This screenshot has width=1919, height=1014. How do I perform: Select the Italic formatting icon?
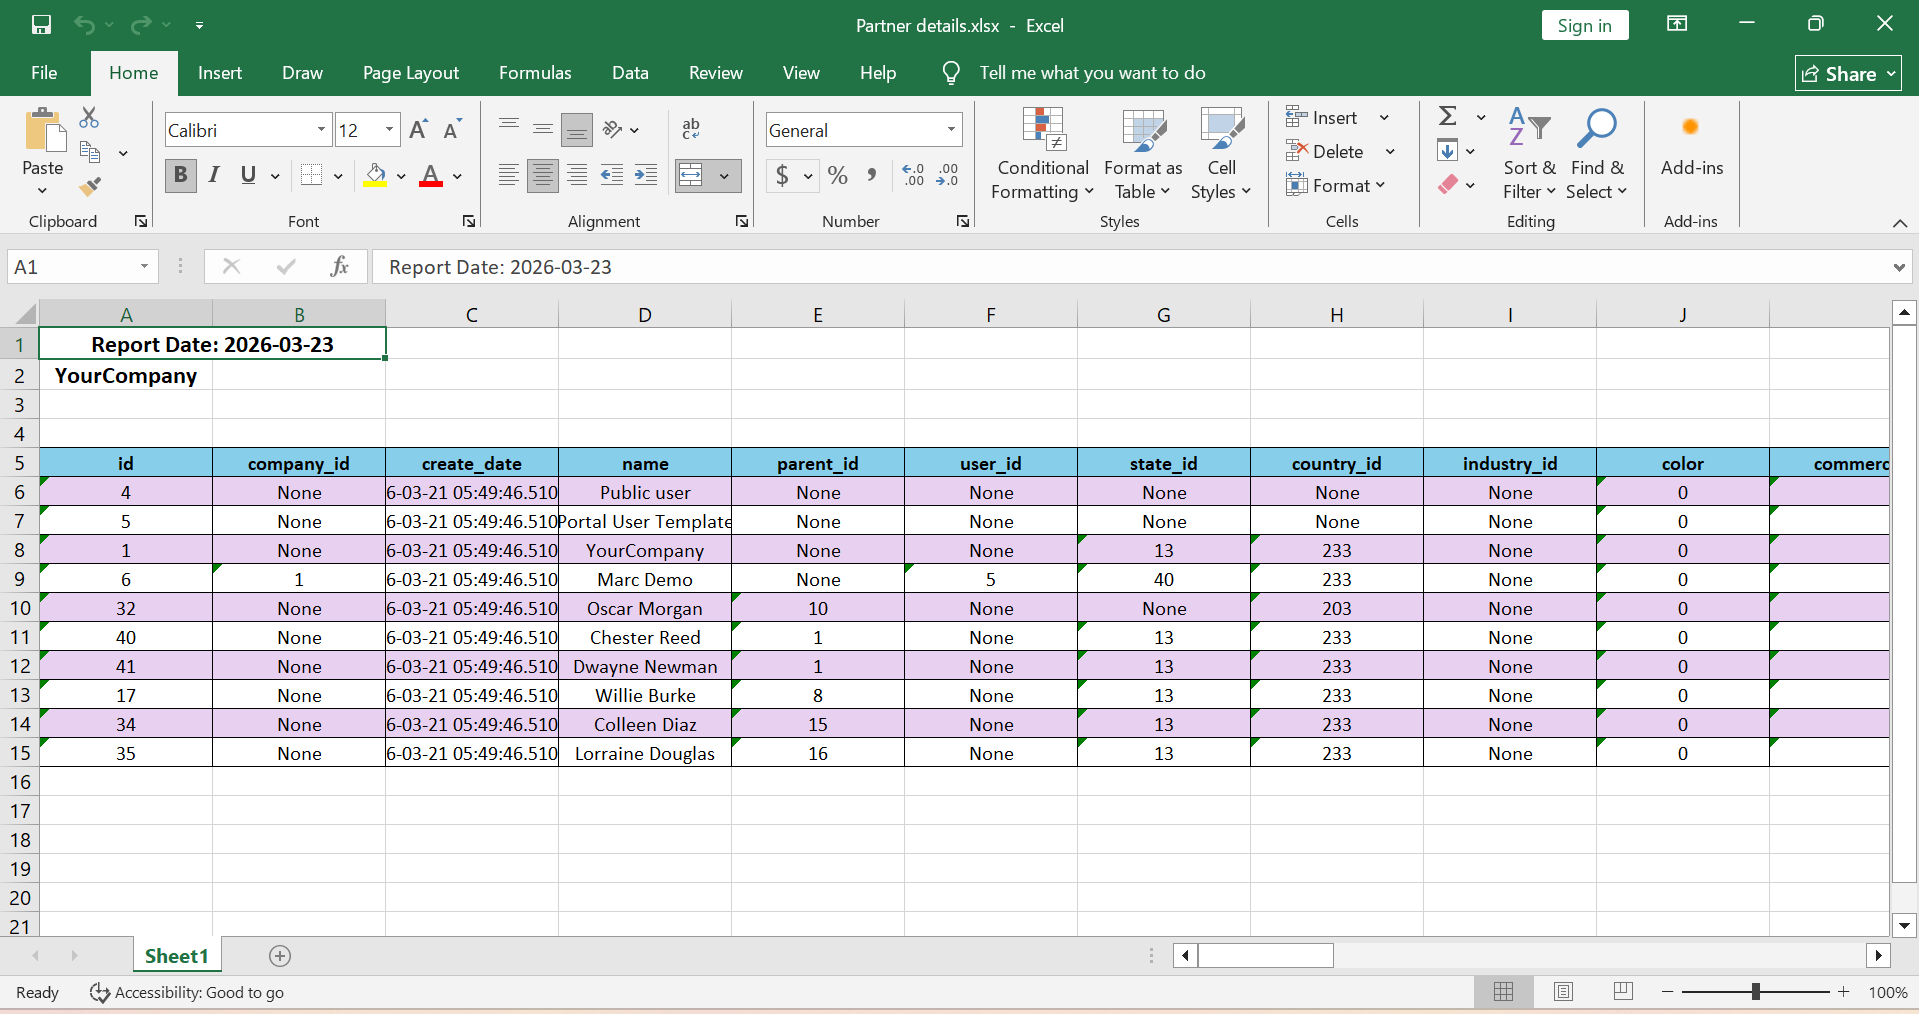[213, 175]
